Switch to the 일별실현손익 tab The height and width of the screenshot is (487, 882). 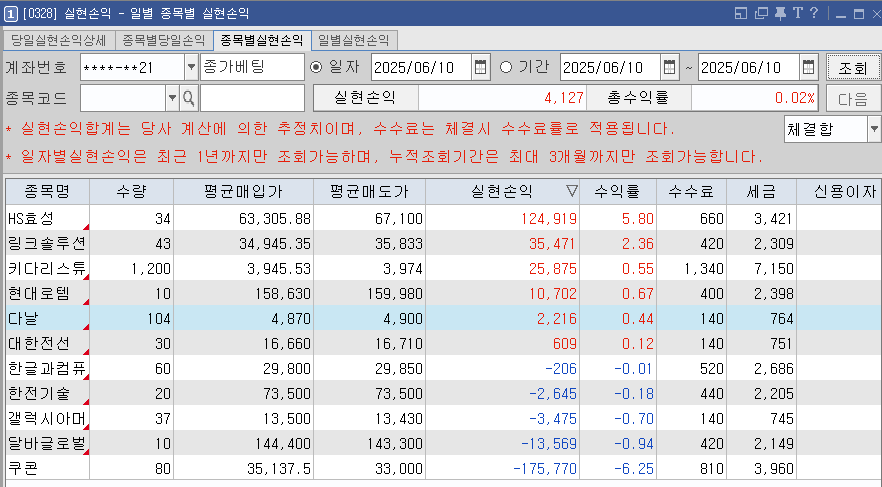tap(353, 40)
